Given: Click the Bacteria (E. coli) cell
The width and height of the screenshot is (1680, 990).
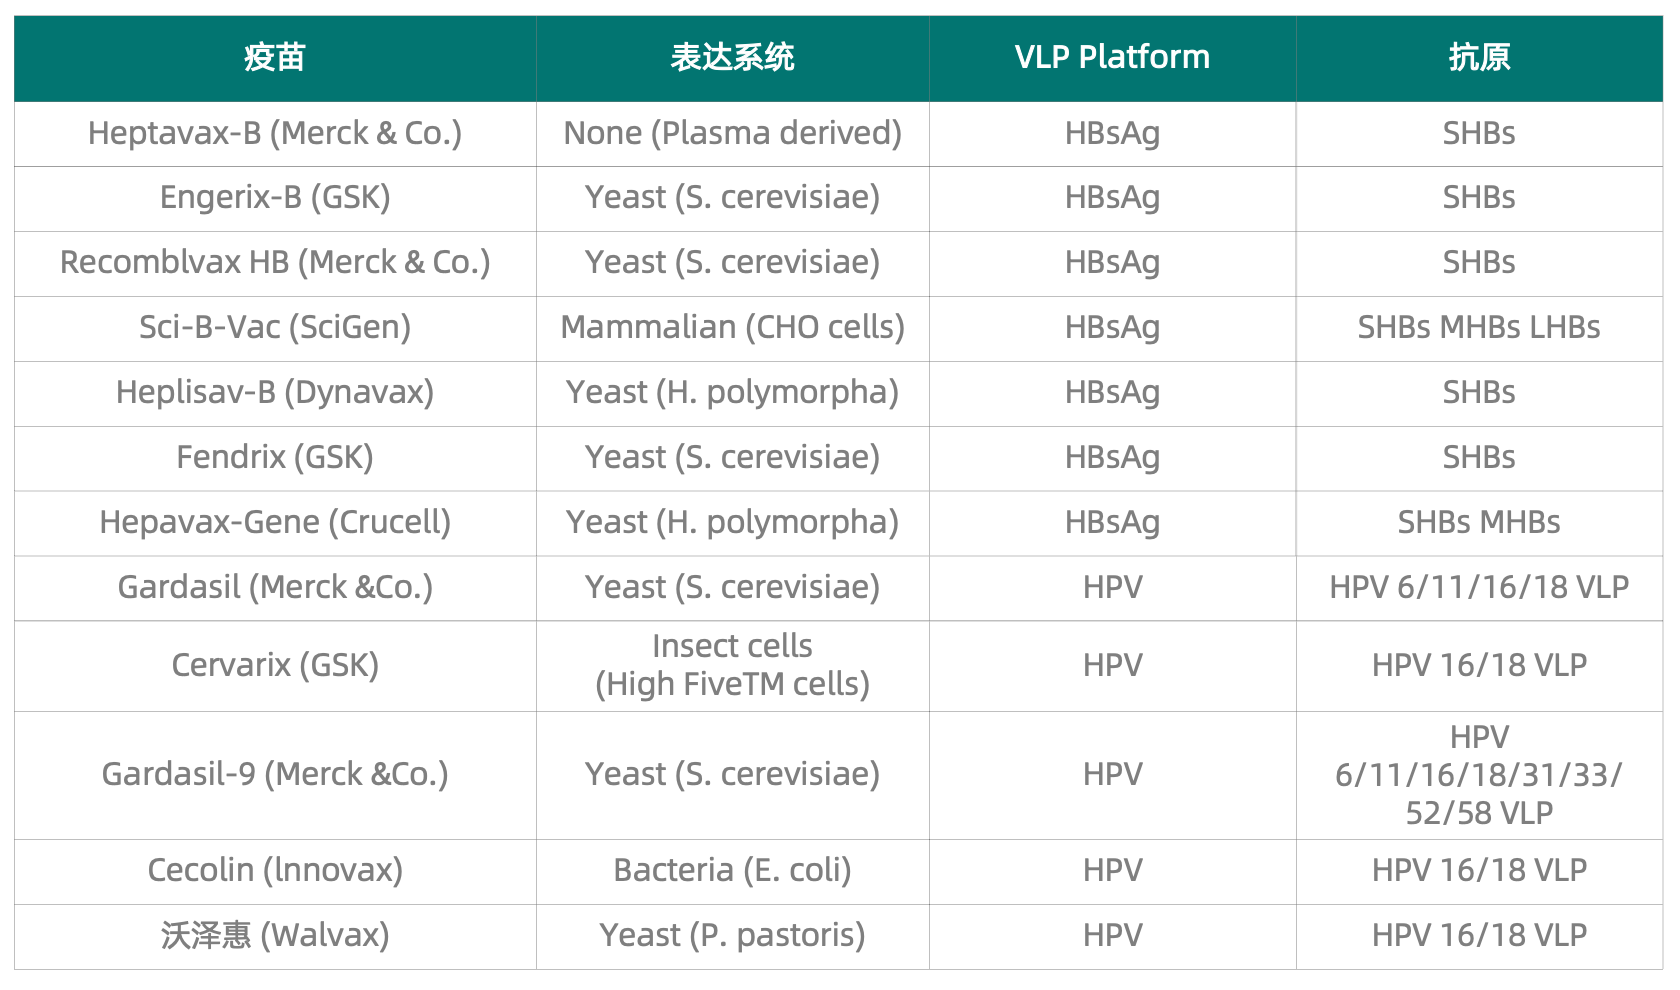Looking at the screenshot, I should click(x=732, y=871).
